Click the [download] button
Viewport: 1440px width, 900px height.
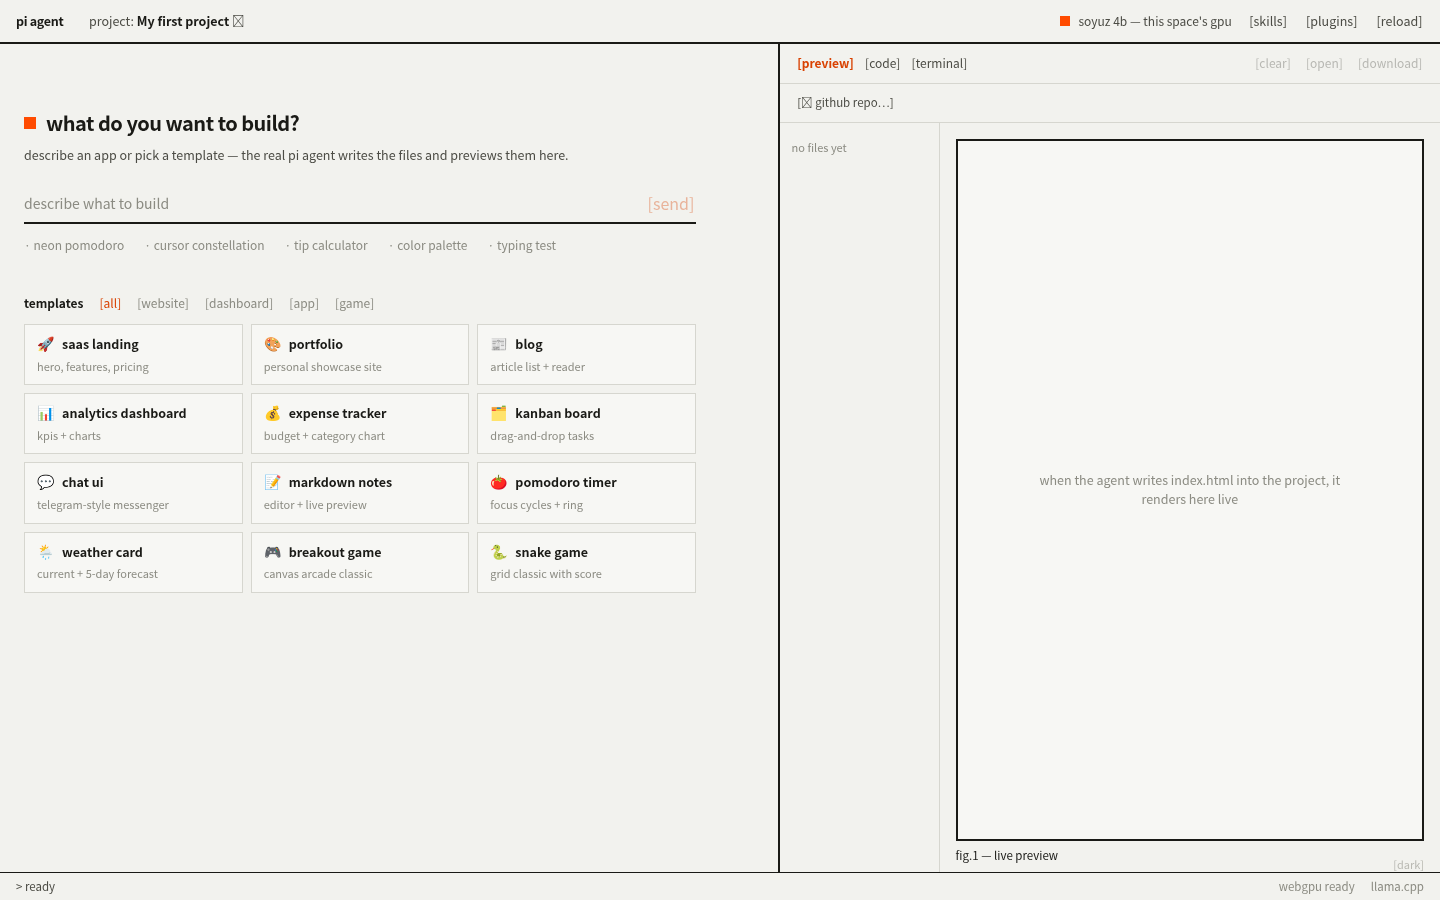(x=1390, y=63)
